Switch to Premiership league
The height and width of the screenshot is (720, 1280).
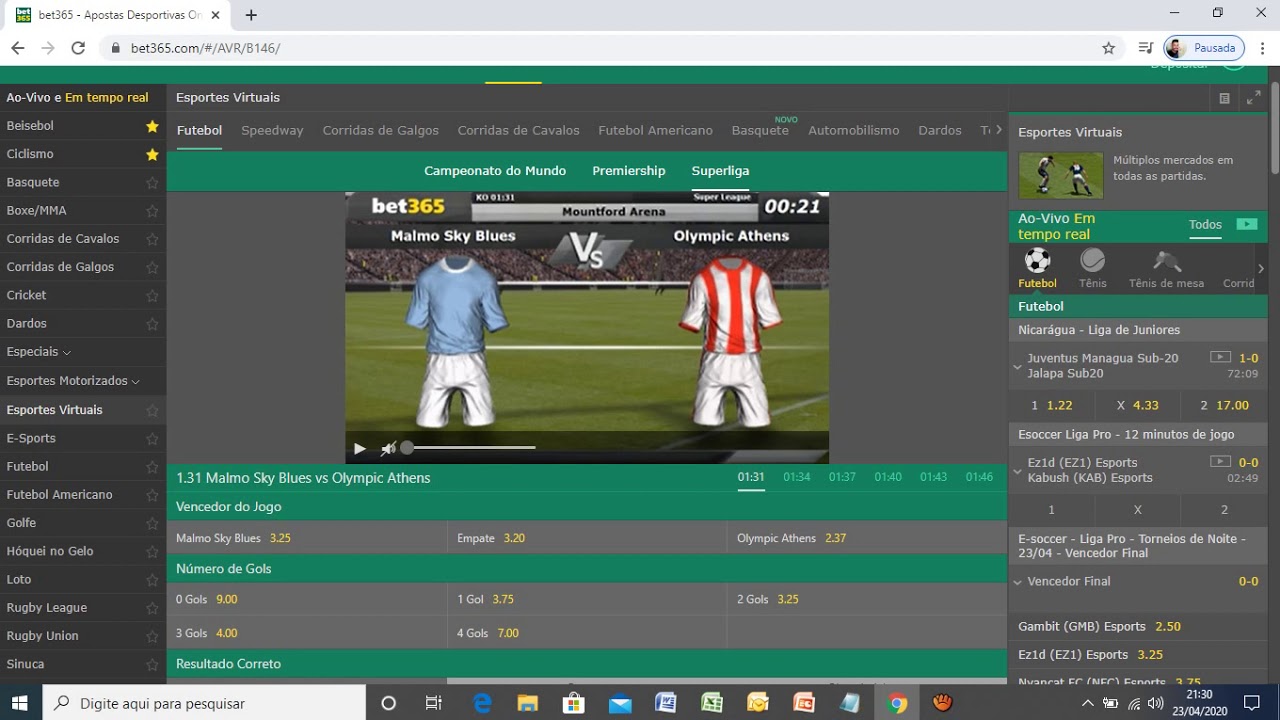tap(628, 171)
